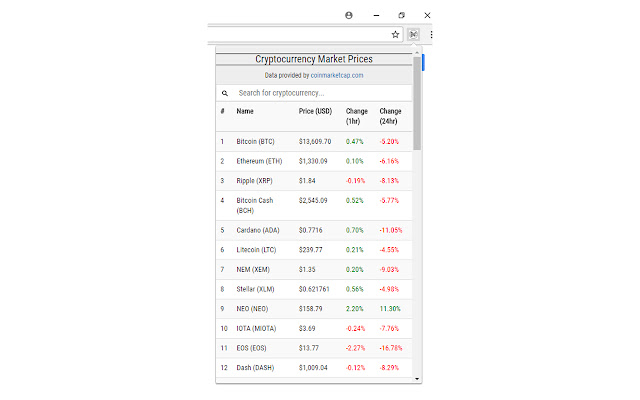This screenshot has height=400, width=640.
Task: Close the browser window
Action: 427,15
